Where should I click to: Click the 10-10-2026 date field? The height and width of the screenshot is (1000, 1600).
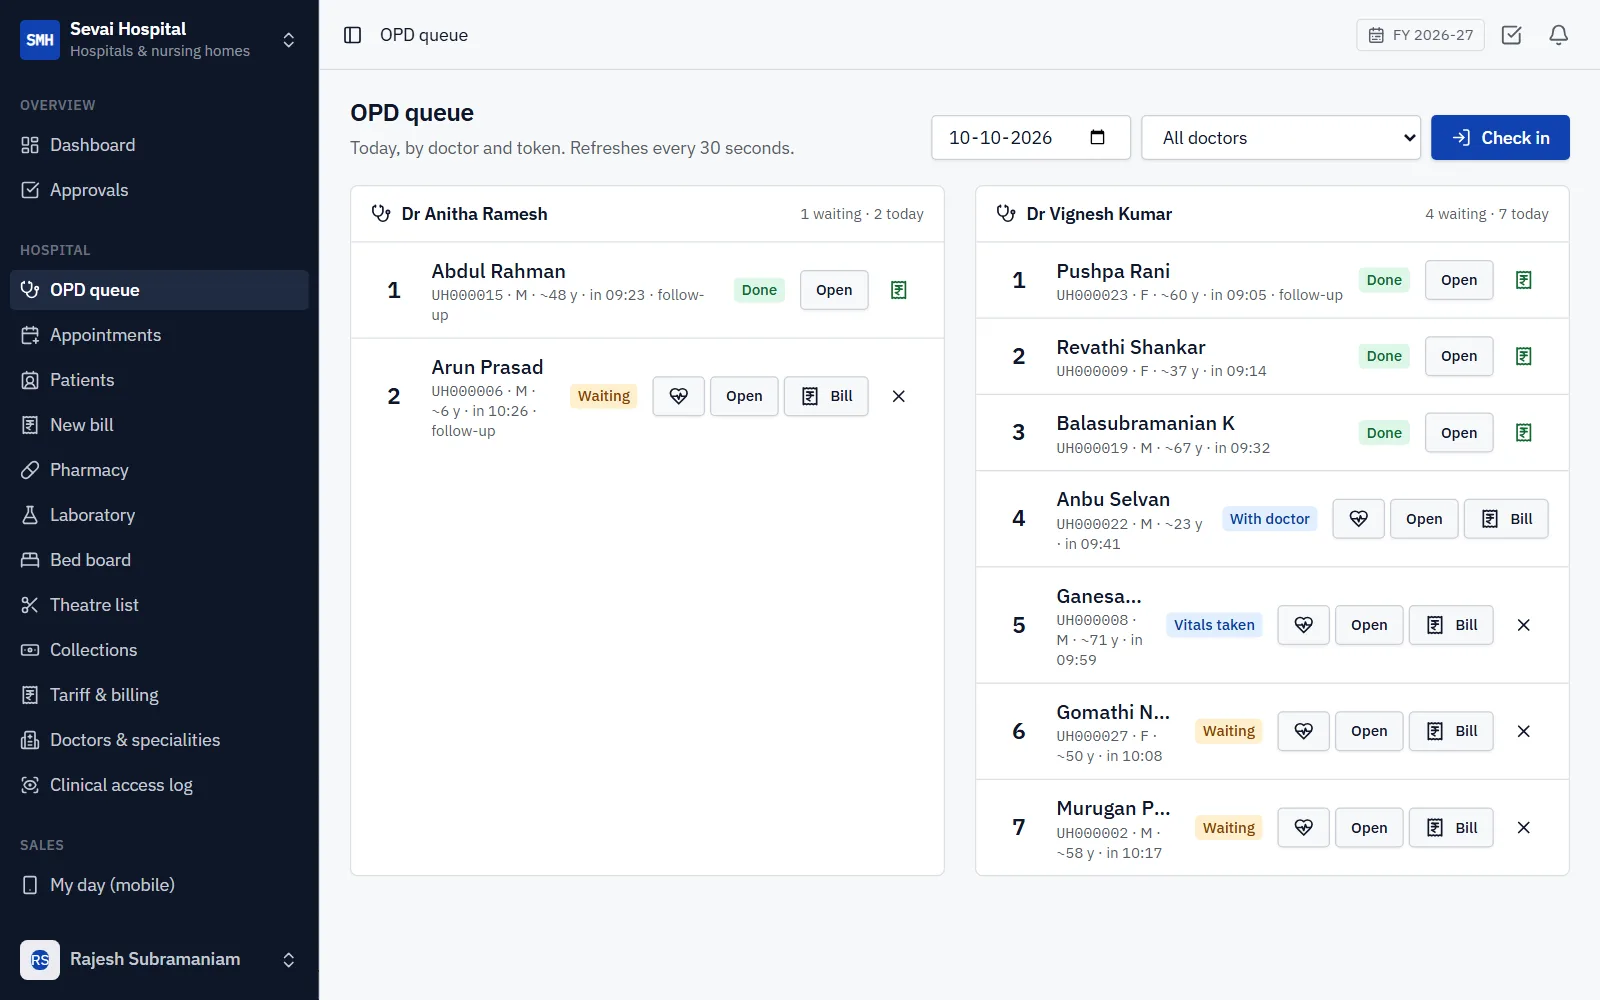point(1031,138)
